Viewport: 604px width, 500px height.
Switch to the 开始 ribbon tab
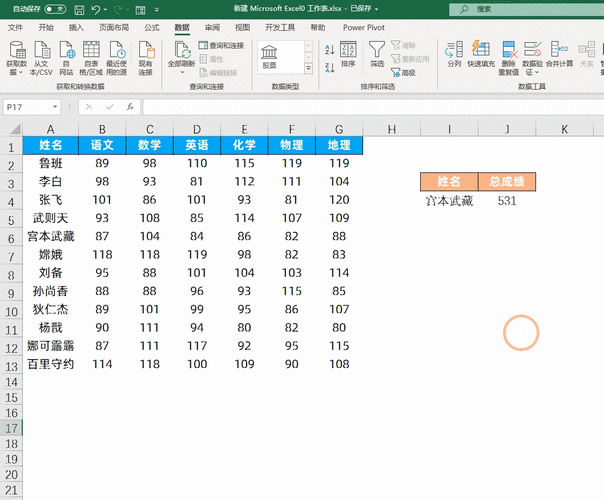[x=46, y=27]
